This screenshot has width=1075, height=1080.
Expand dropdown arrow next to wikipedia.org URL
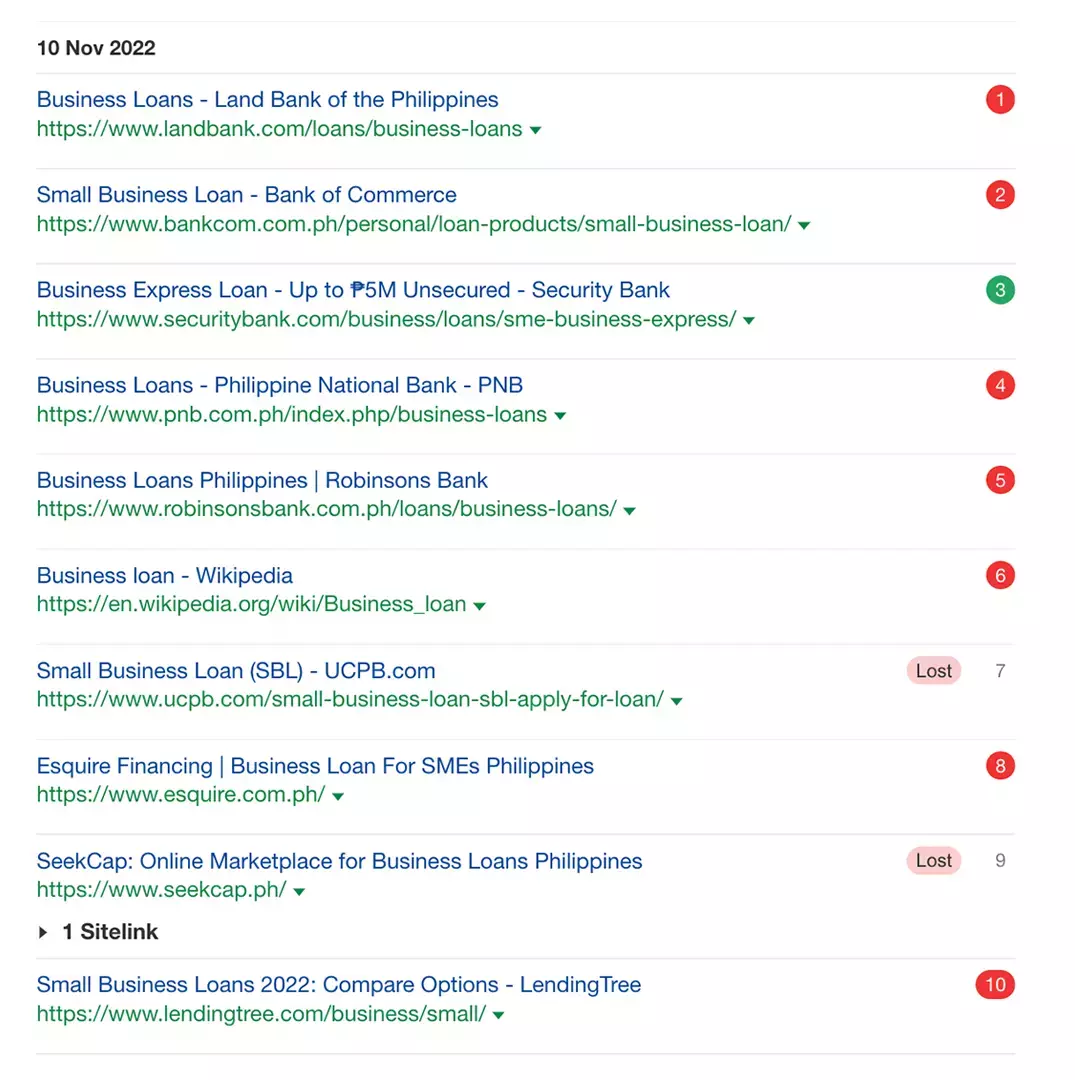coord(479,605)
